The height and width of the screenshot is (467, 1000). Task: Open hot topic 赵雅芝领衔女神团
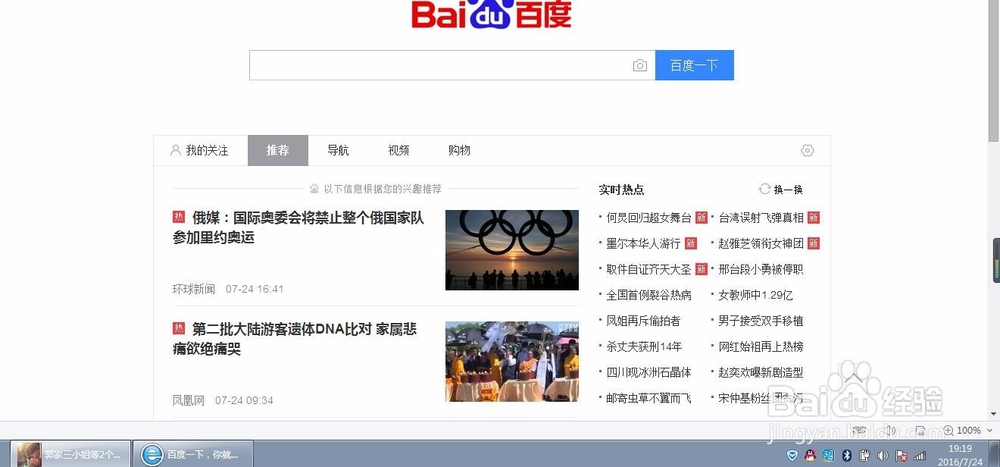(761, 244)
